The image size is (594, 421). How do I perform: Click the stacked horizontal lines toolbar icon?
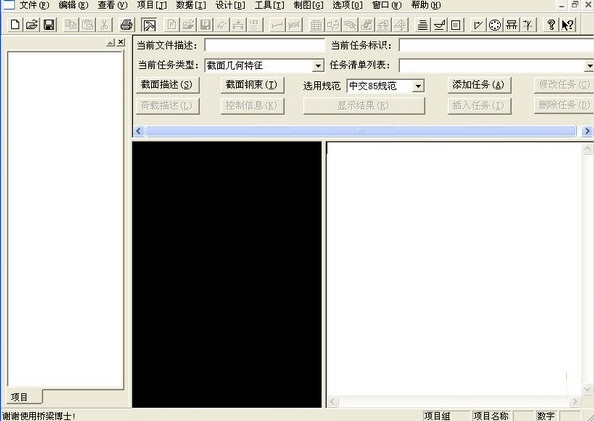click(422, 25)
